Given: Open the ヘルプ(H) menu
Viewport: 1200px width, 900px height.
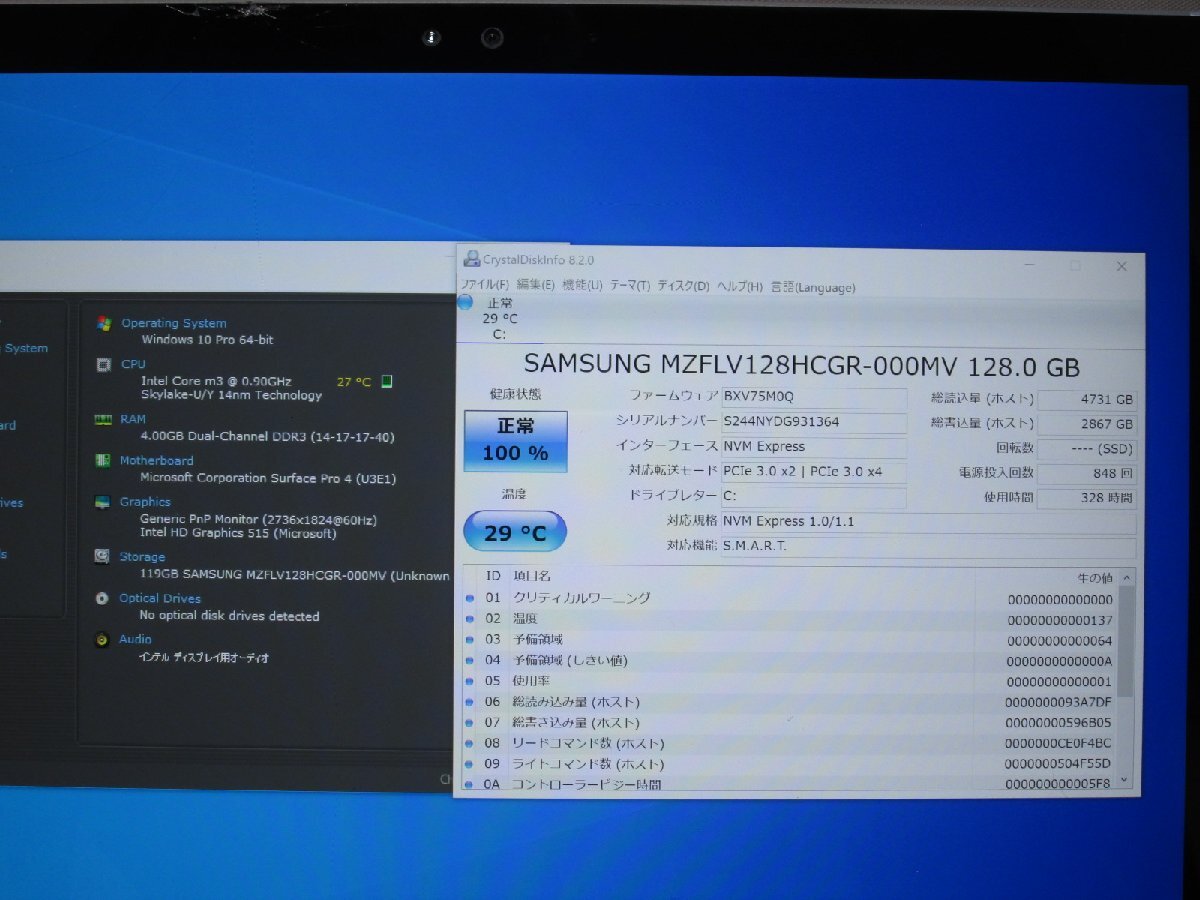Looking at the screenshot, I should click(740, 286).
